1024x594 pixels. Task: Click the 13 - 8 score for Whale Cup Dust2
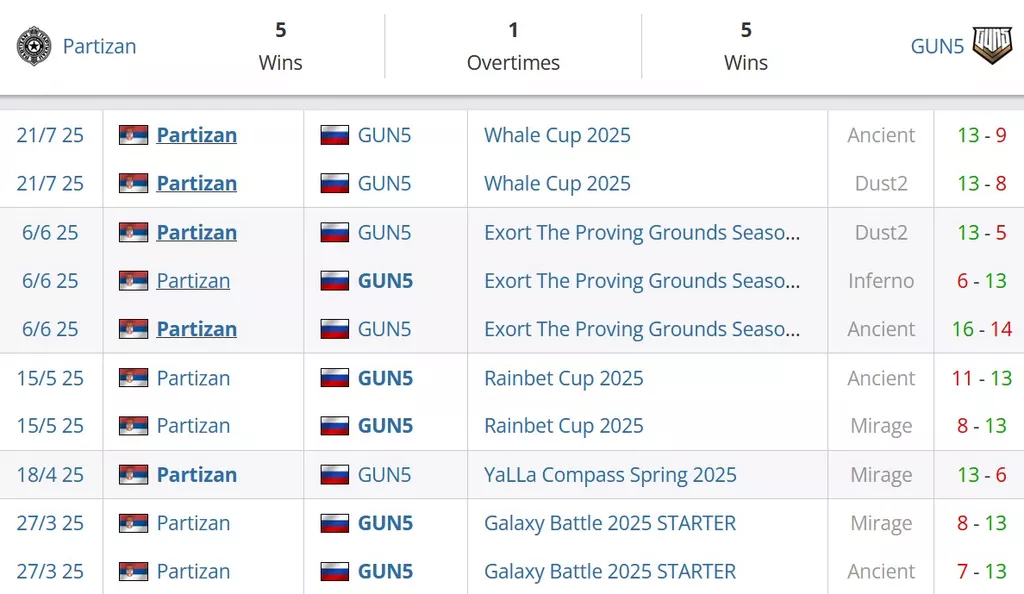point(982,183)
